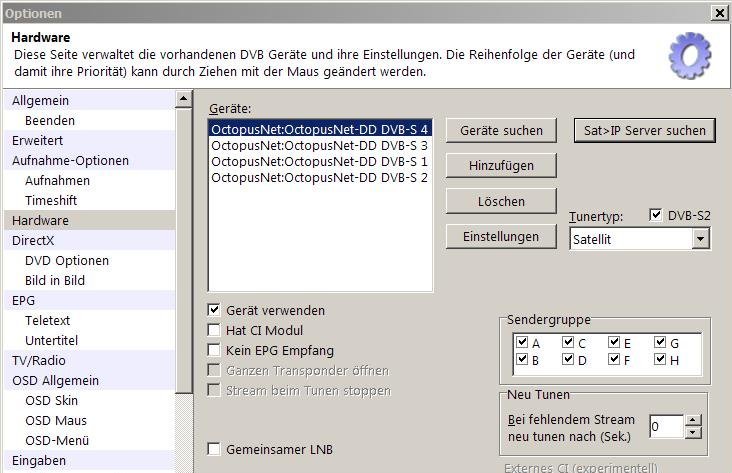
Task: Go to the Timeshift settings
Action: pyautogui.click(x=51, y=201)
